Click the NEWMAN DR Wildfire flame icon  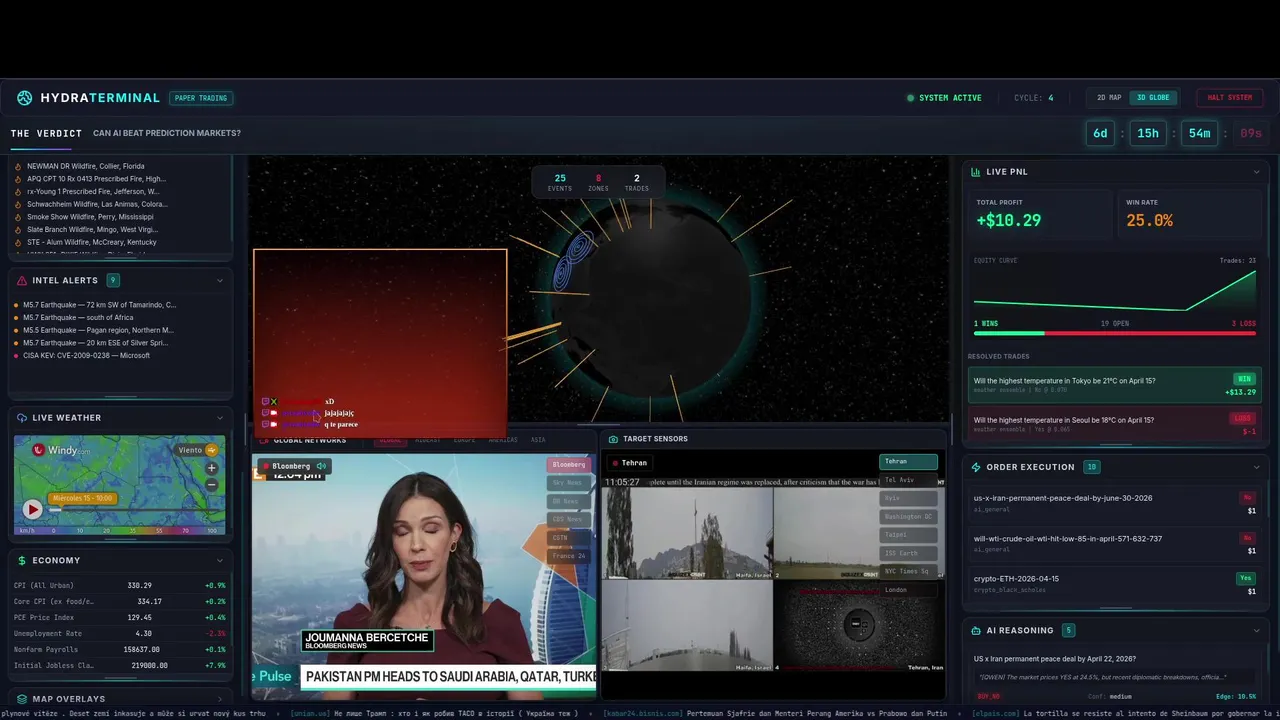18,166
